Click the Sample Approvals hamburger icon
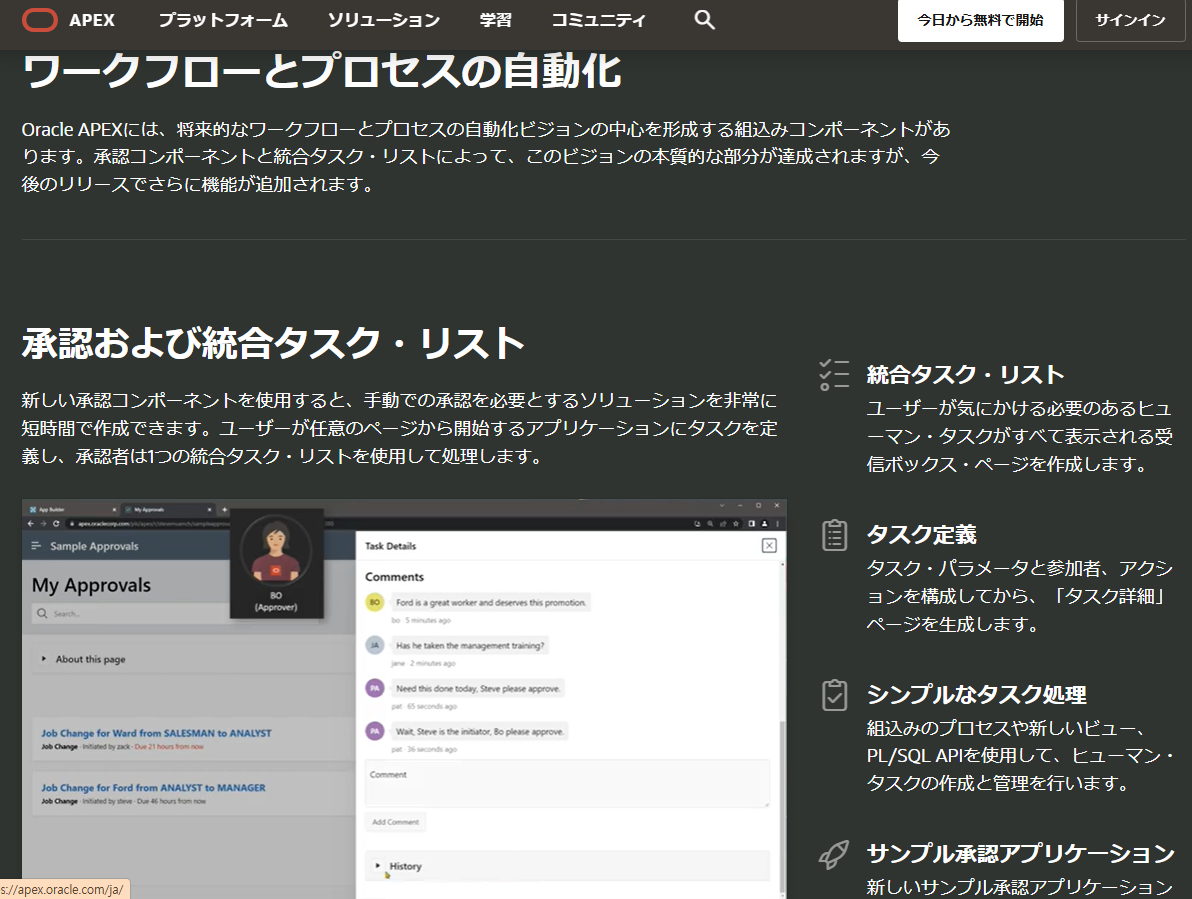This screenshot has width=1192, height=899. [36, 546]
